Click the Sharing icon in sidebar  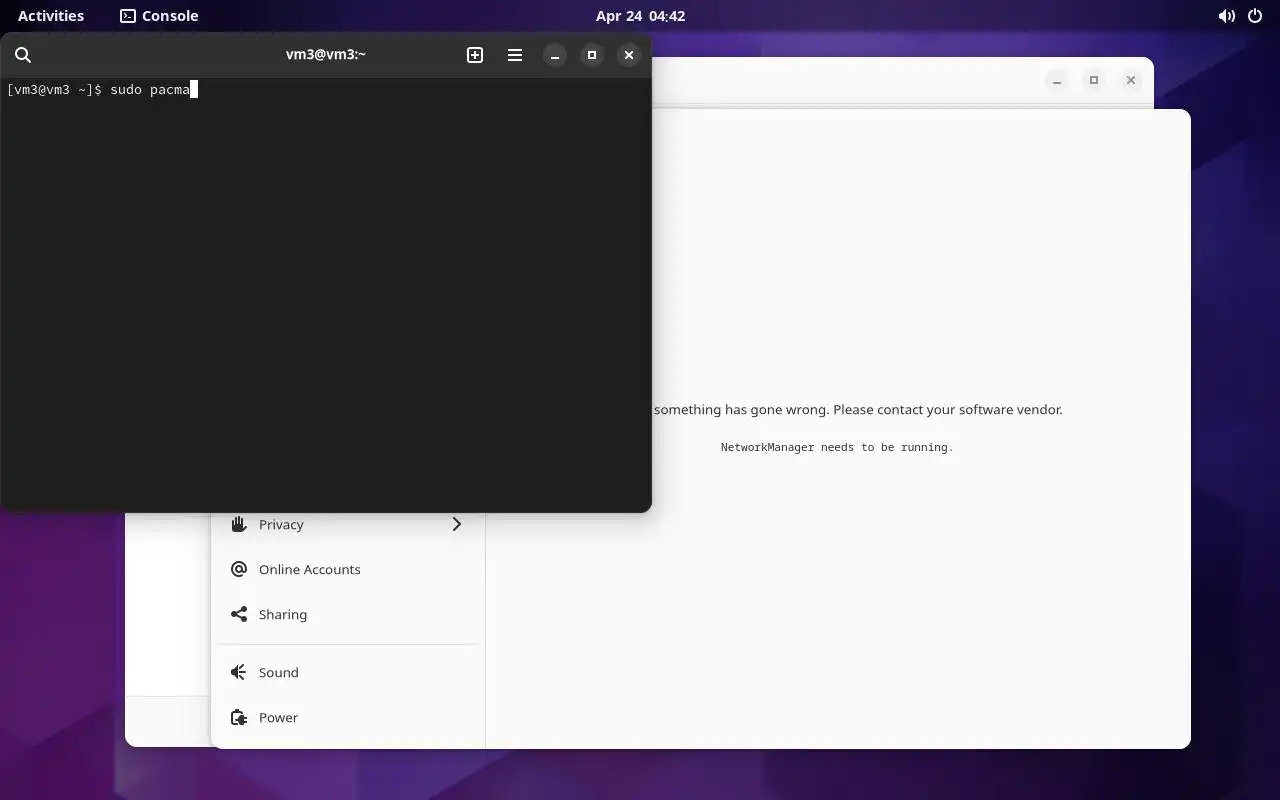[239, 614]
